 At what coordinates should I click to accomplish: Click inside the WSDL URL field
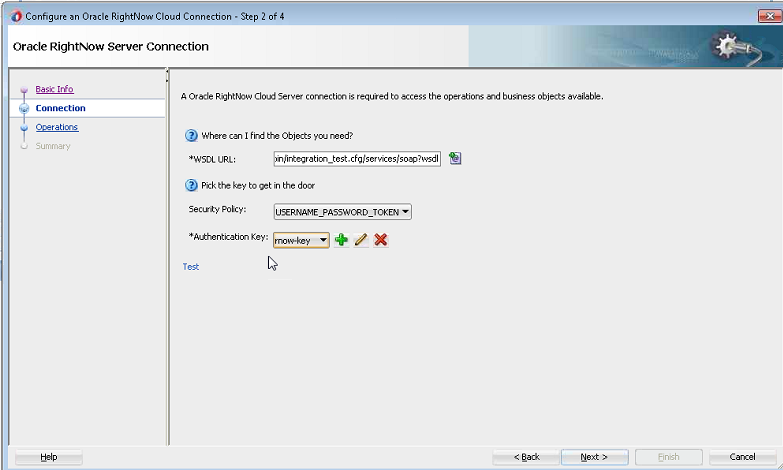[357, 159]
